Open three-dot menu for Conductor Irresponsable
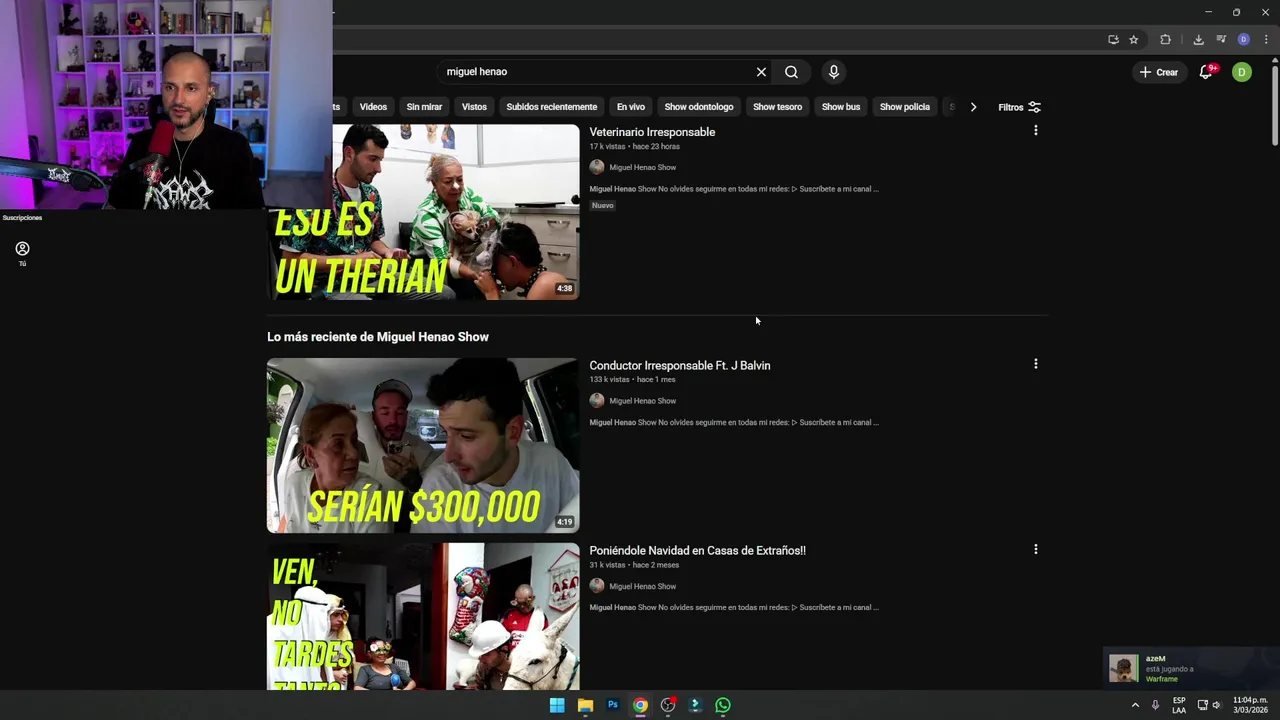Image resolution: width=1280 pixels, height=720 pixels. (x=1035, y=364)
